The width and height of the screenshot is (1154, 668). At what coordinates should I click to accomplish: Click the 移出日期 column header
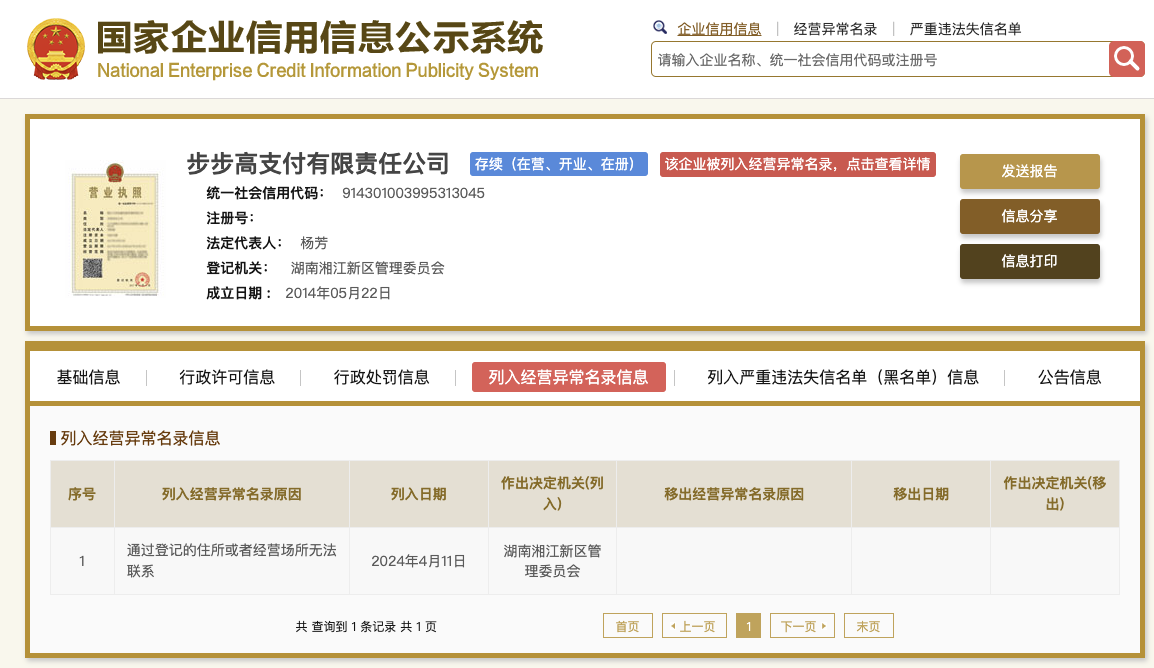click(921, 494)
